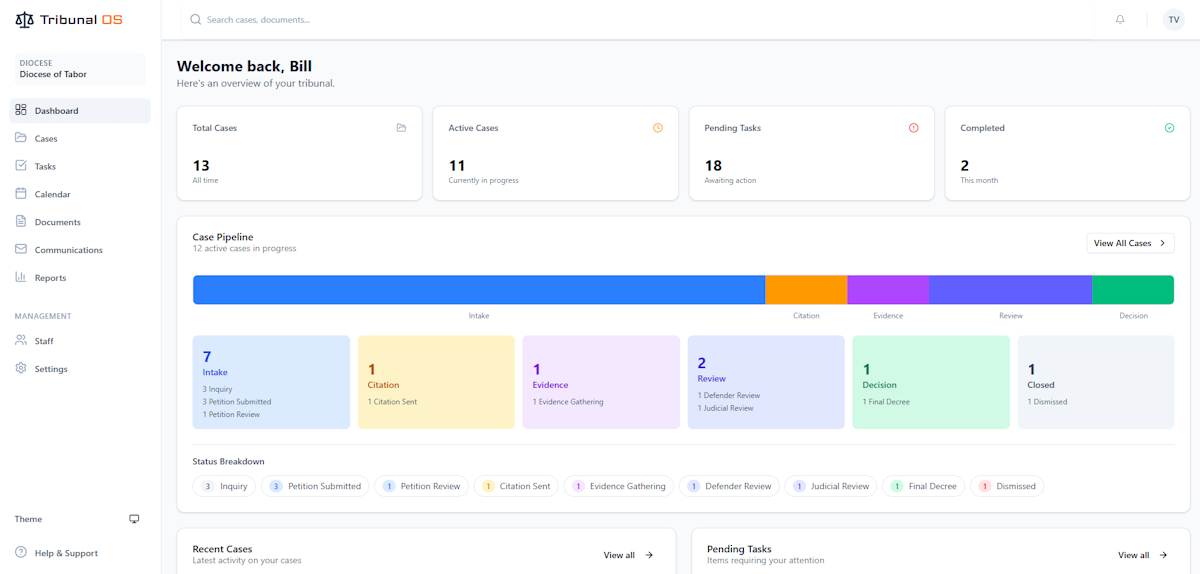Click the Tribunal OS scales logo

coord(24,20)
